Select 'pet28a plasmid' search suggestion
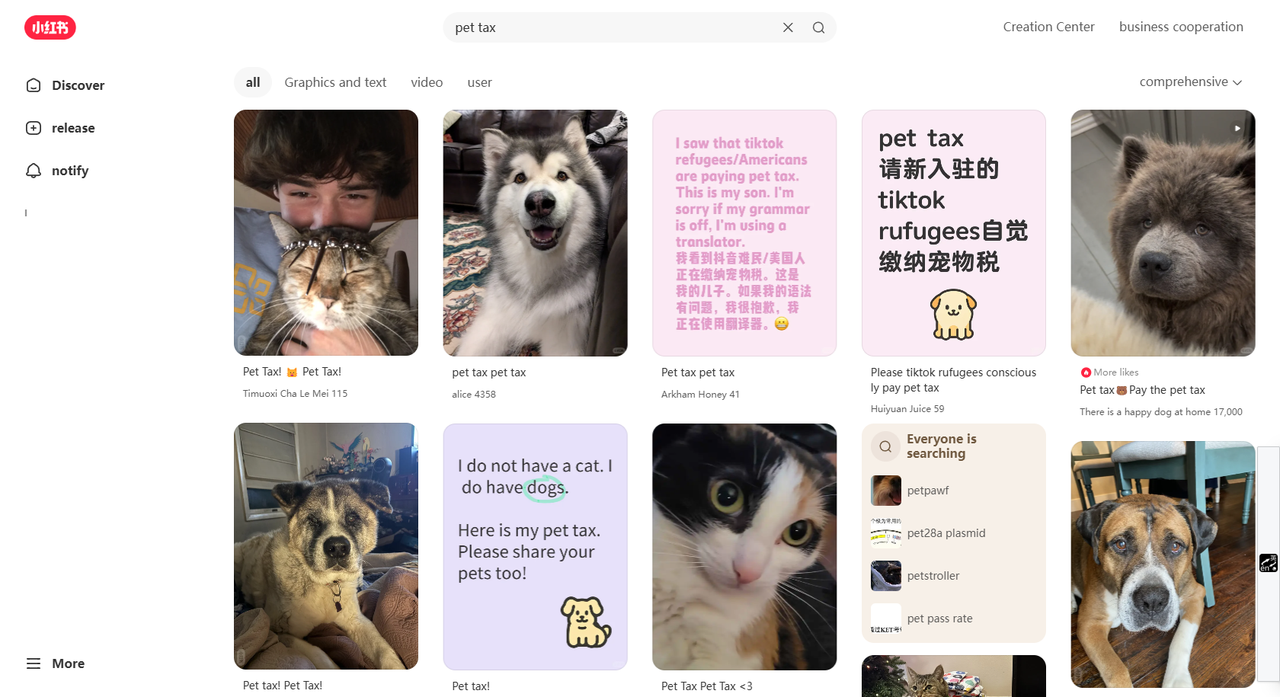 [x=946, y=533]
